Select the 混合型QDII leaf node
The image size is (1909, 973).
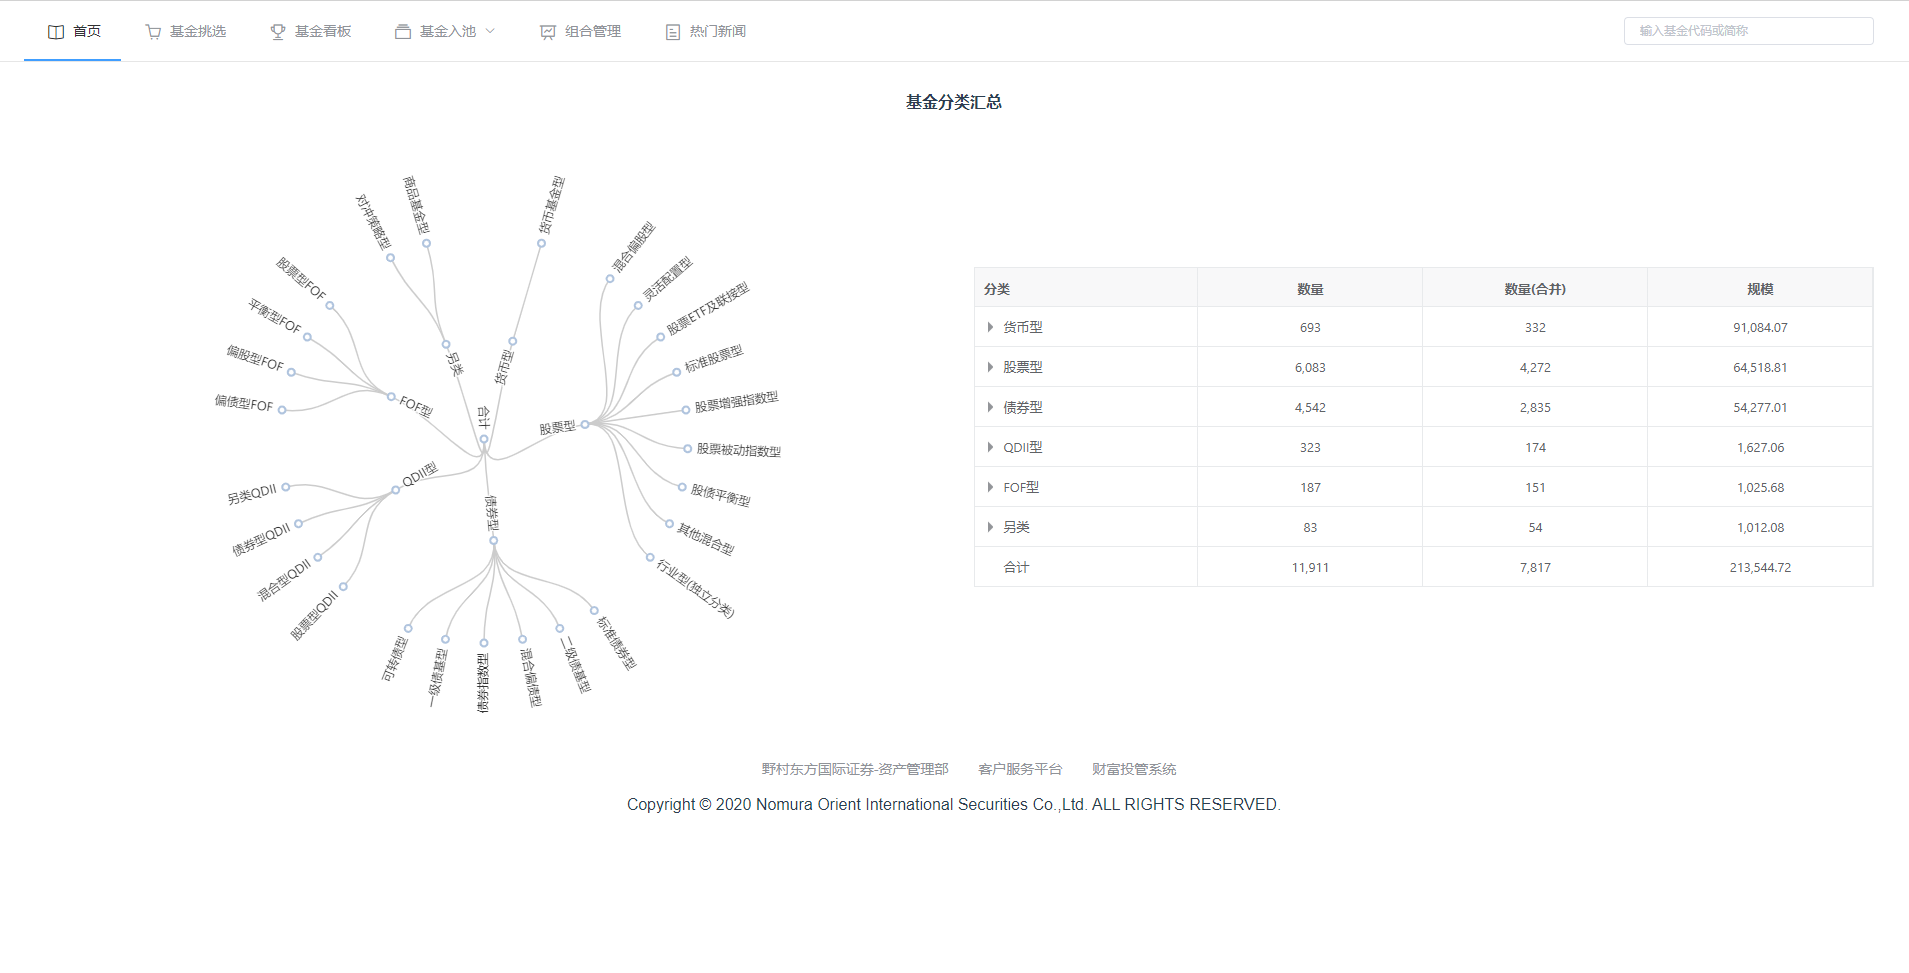coord(318,557)
